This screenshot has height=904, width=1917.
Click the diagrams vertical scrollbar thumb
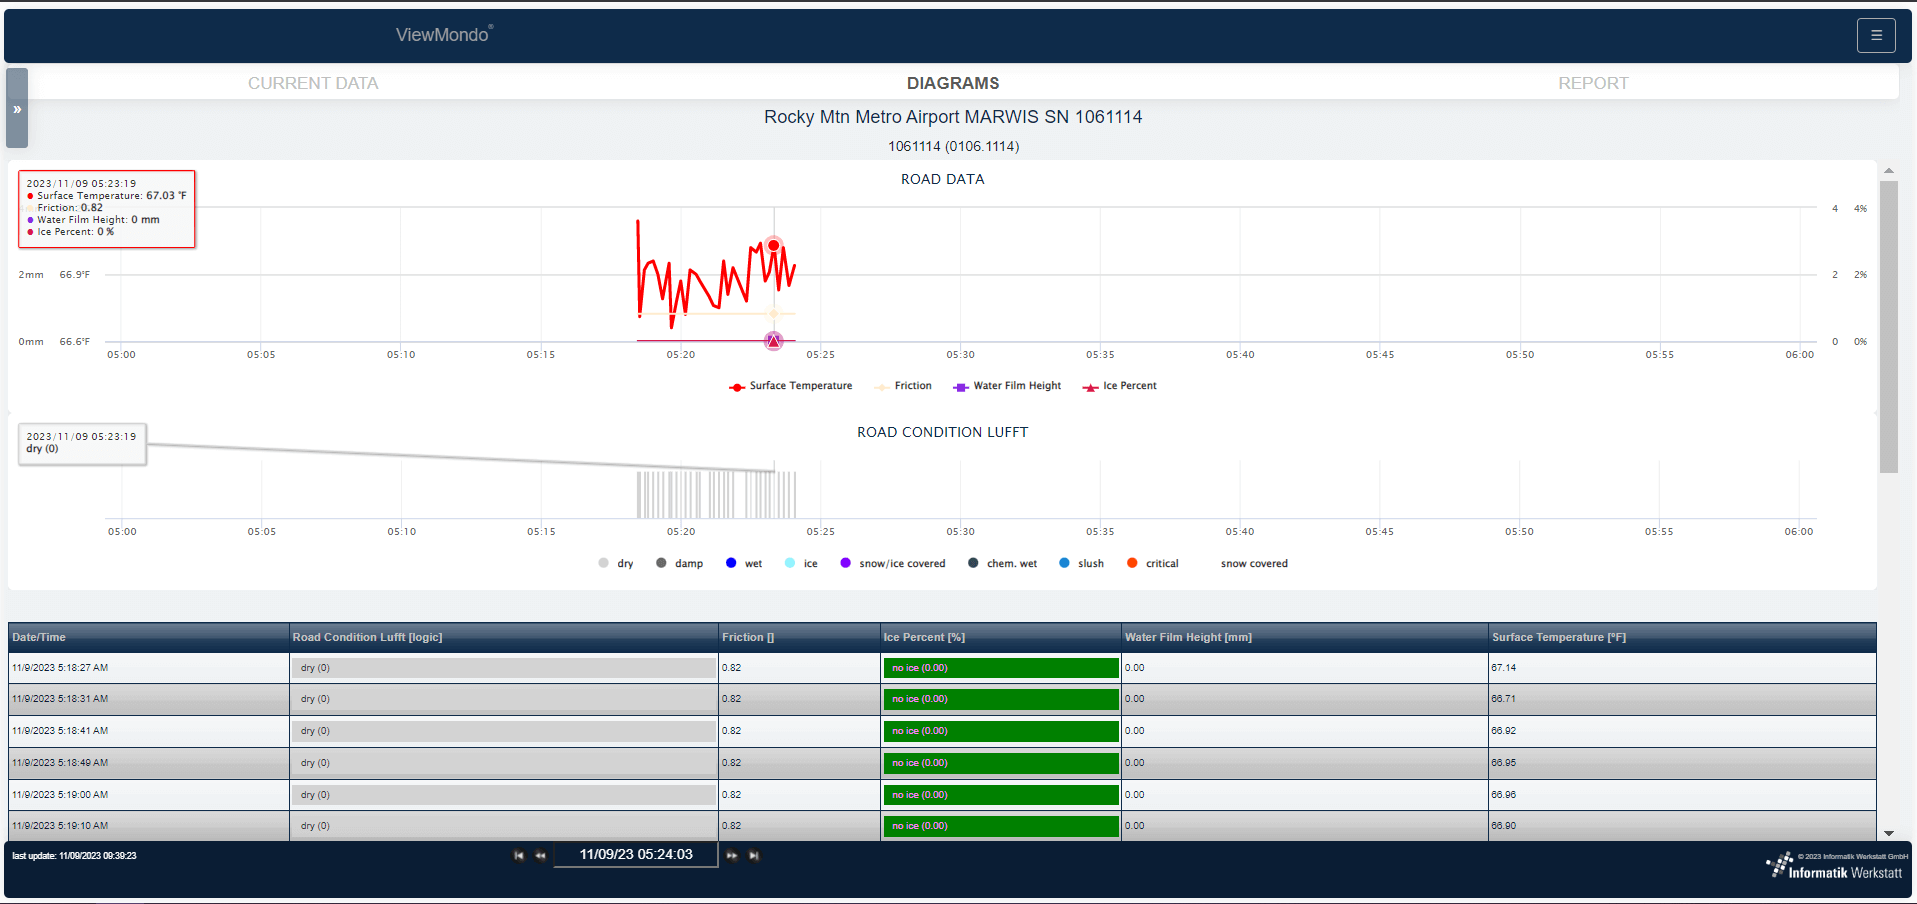(1889, 326)
